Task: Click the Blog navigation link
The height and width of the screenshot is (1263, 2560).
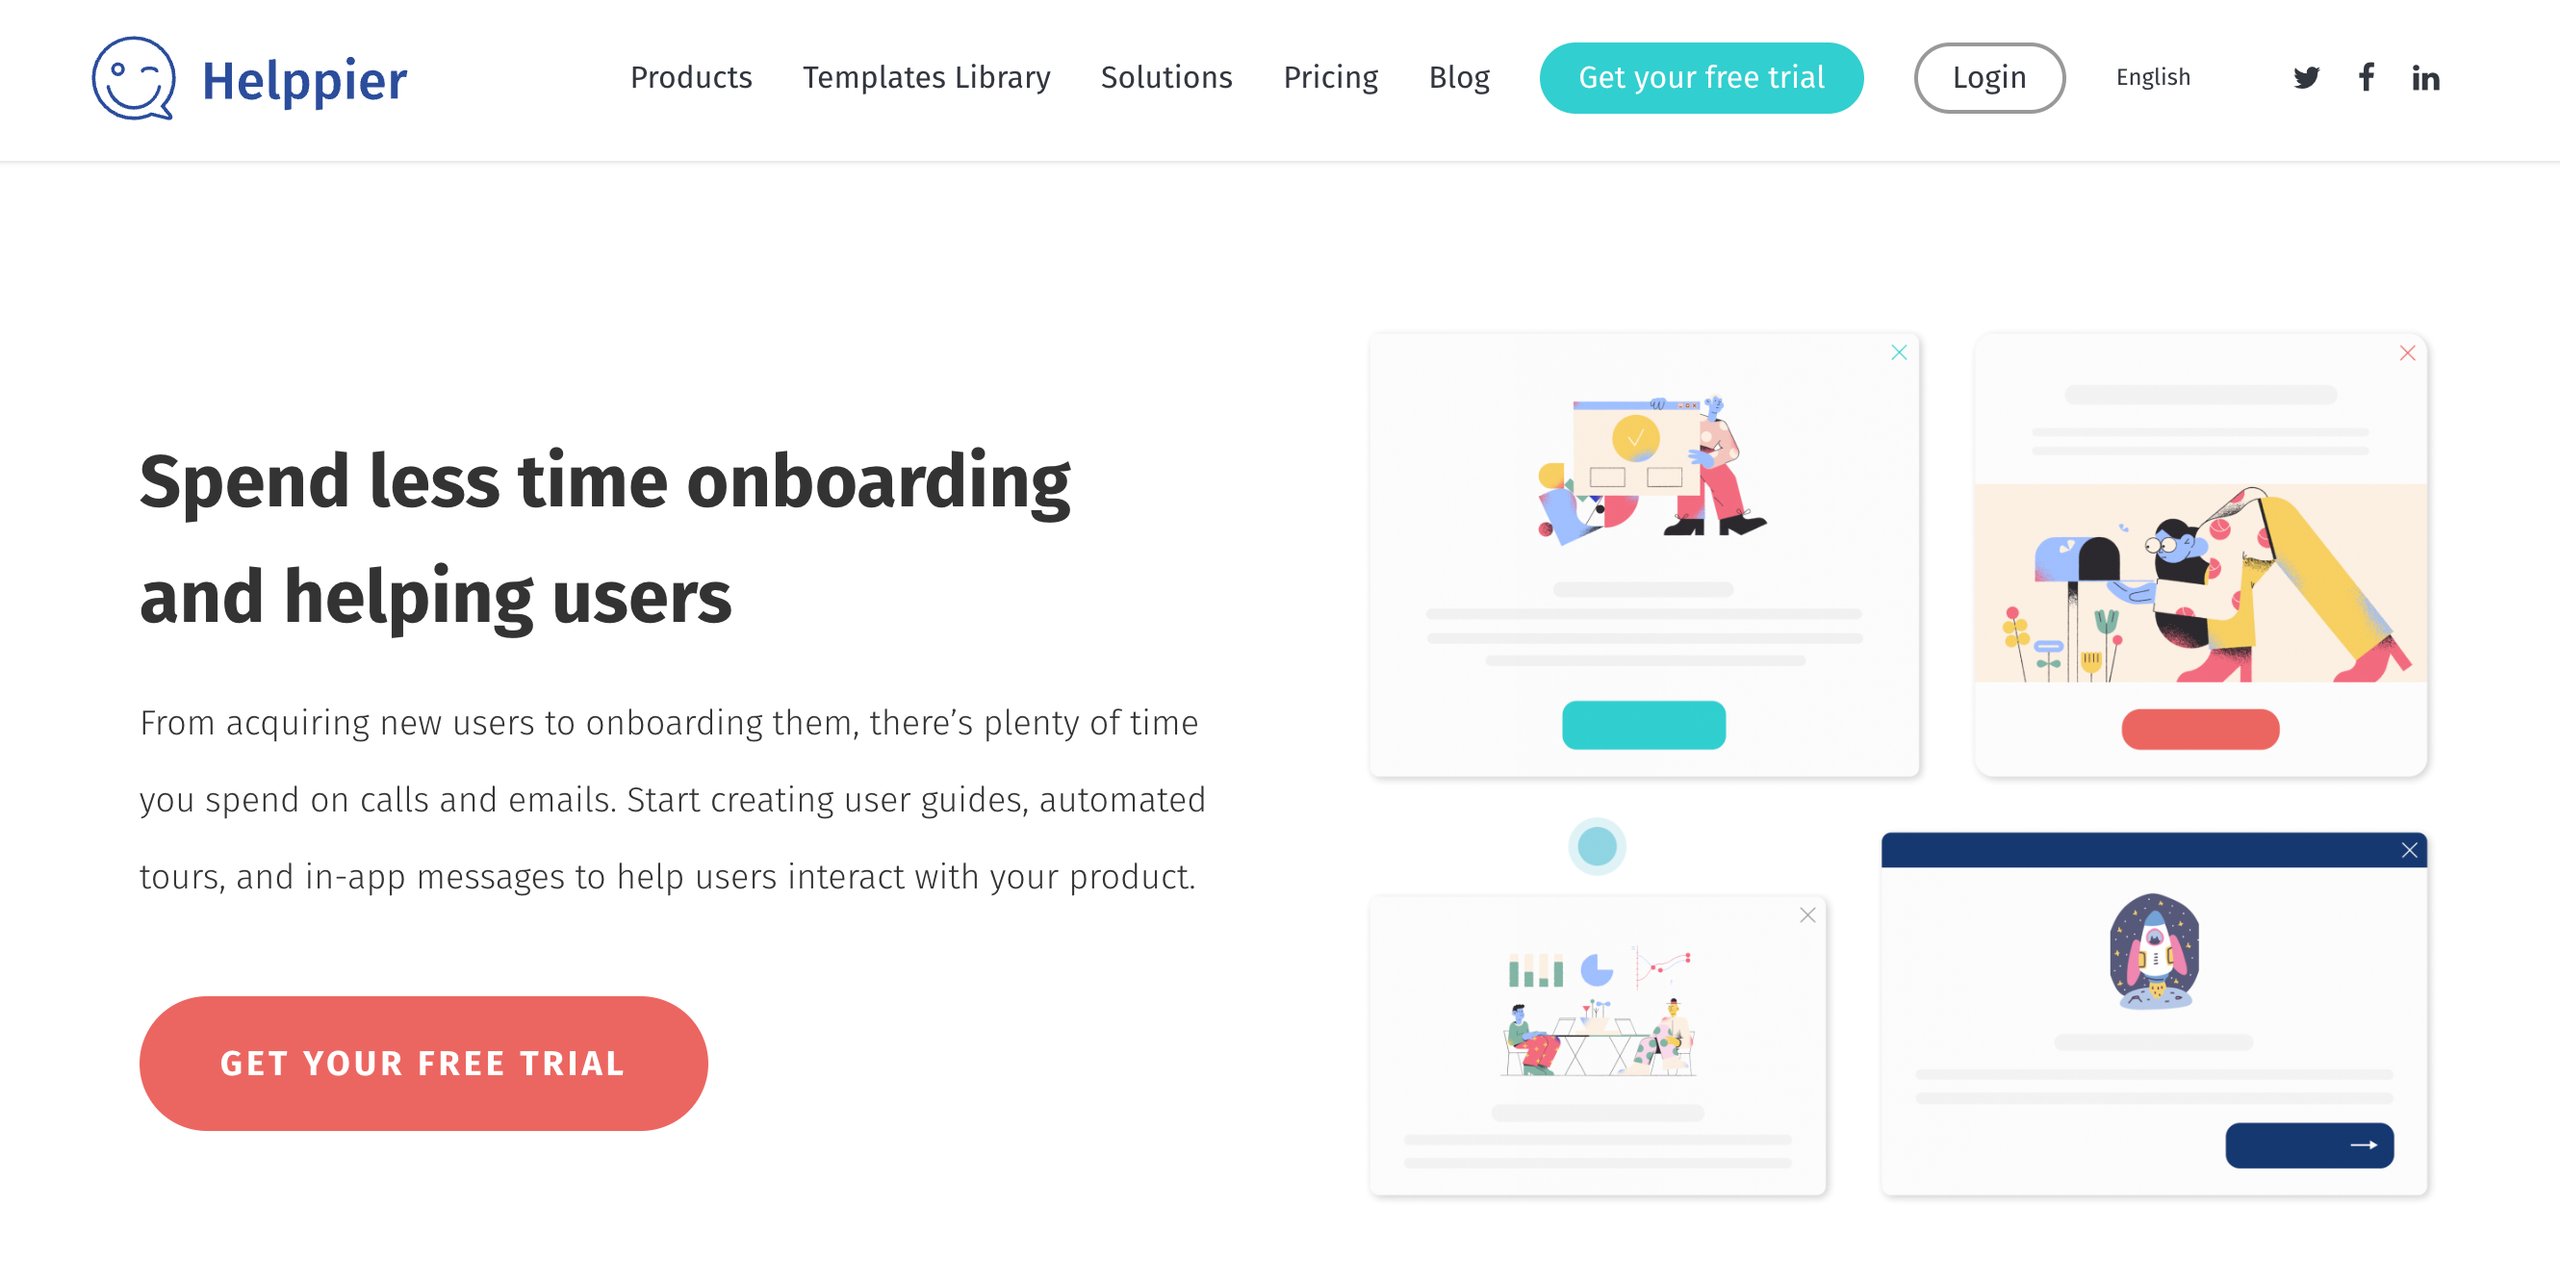Action: [1460, 77]
